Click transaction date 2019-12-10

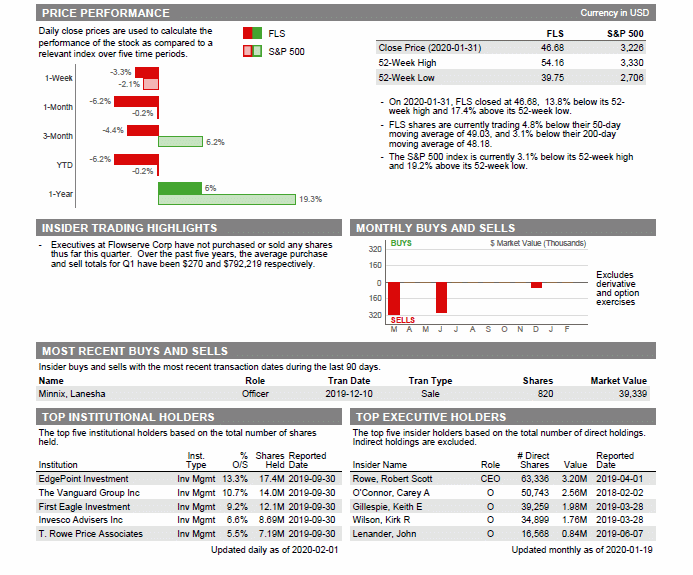pyautogui.click(x=349, y=394)
